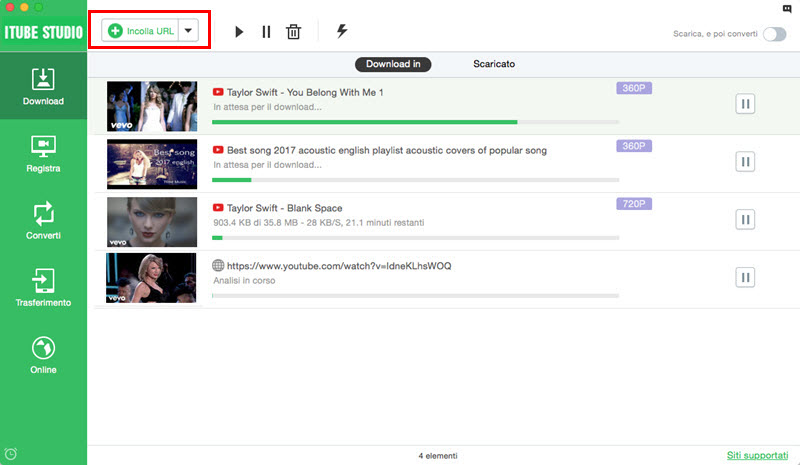Select the https://www.youtube.com/watch URL text
Viewport: 800px width, 465px height.
pyautogui.click(x=339, y=266)
